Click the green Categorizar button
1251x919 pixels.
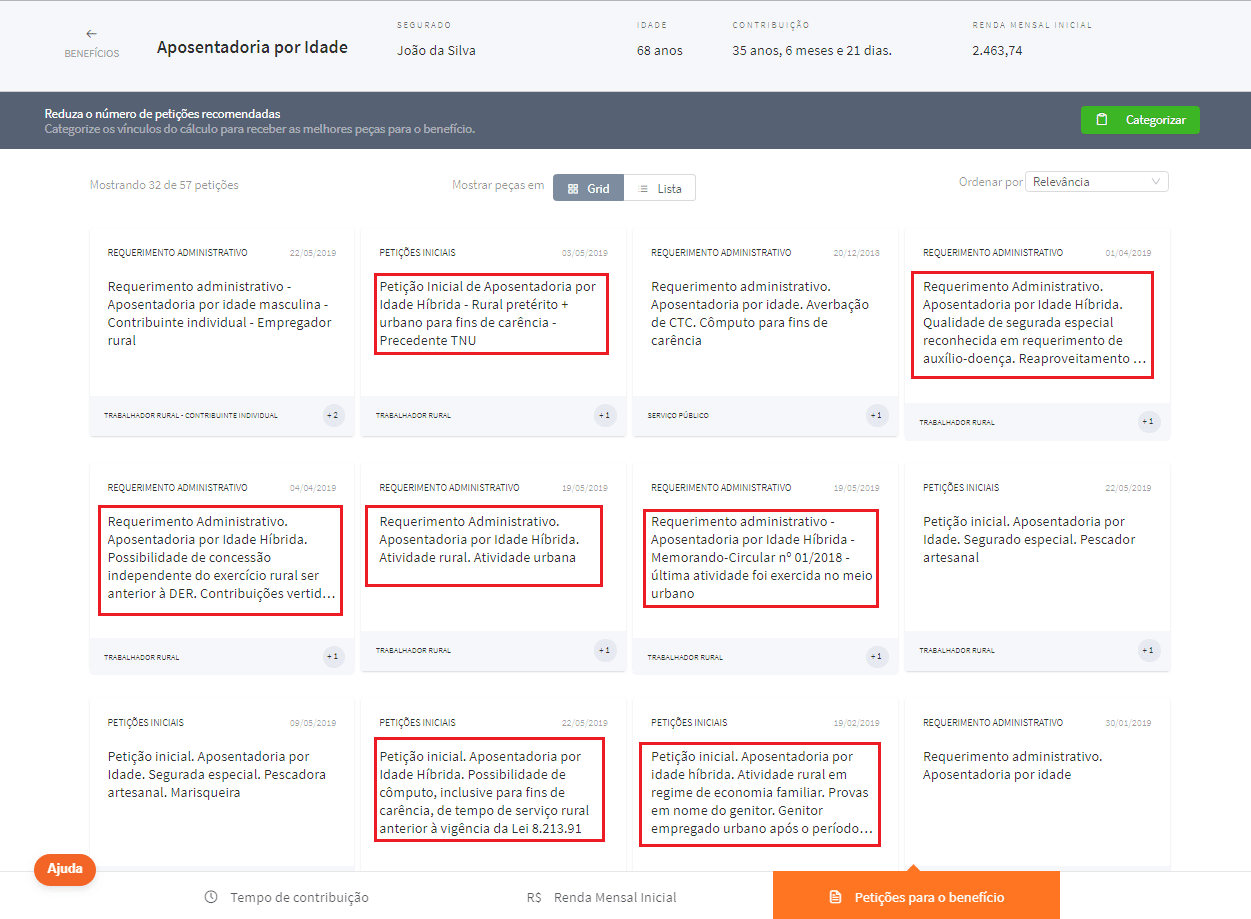point(1140,120)
